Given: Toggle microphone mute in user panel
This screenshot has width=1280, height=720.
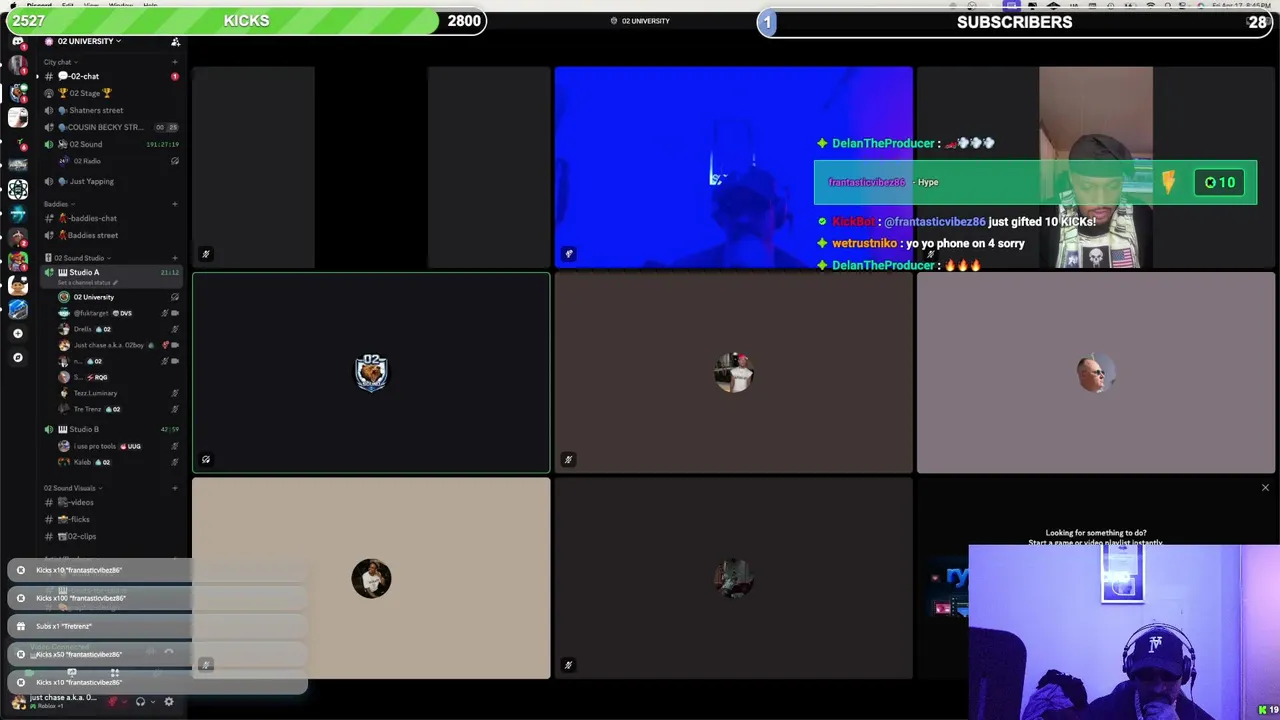Looking at the screenshot, I should 113,702.
